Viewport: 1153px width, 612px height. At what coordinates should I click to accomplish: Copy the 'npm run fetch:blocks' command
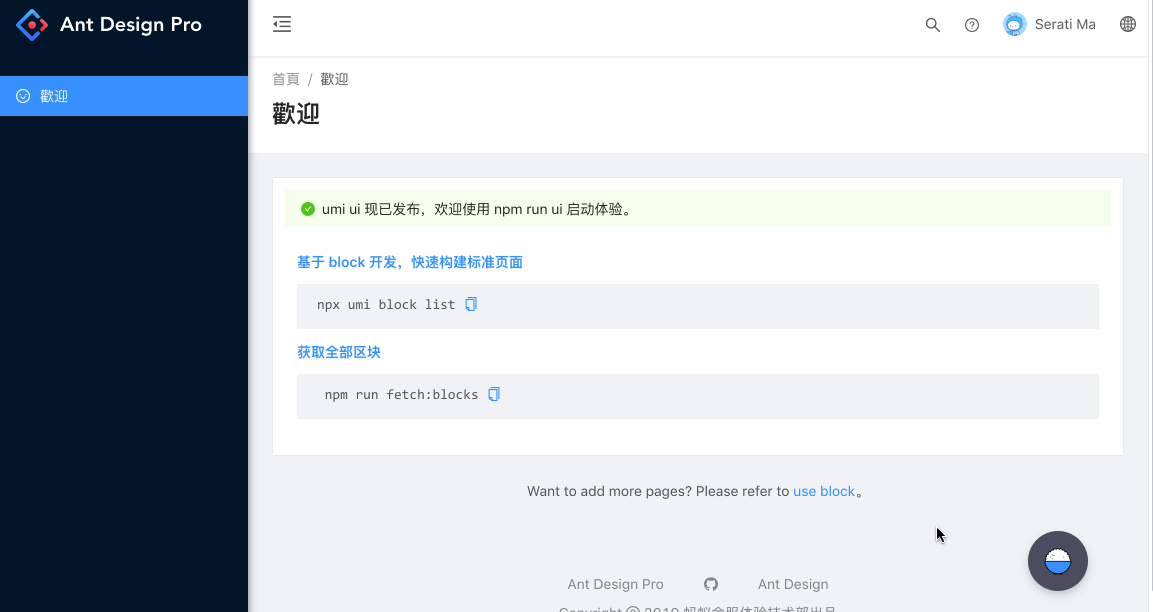(x=493, y=394)
